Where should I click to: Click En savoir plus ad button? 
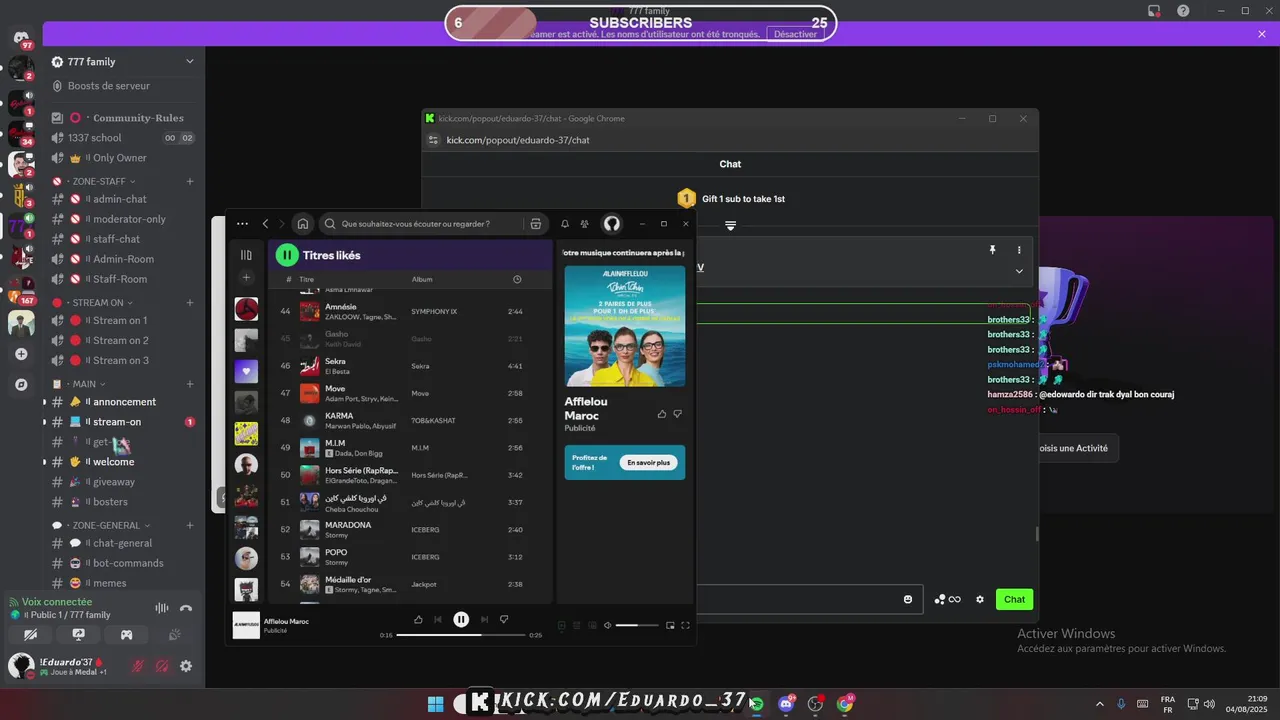(648, 463)
